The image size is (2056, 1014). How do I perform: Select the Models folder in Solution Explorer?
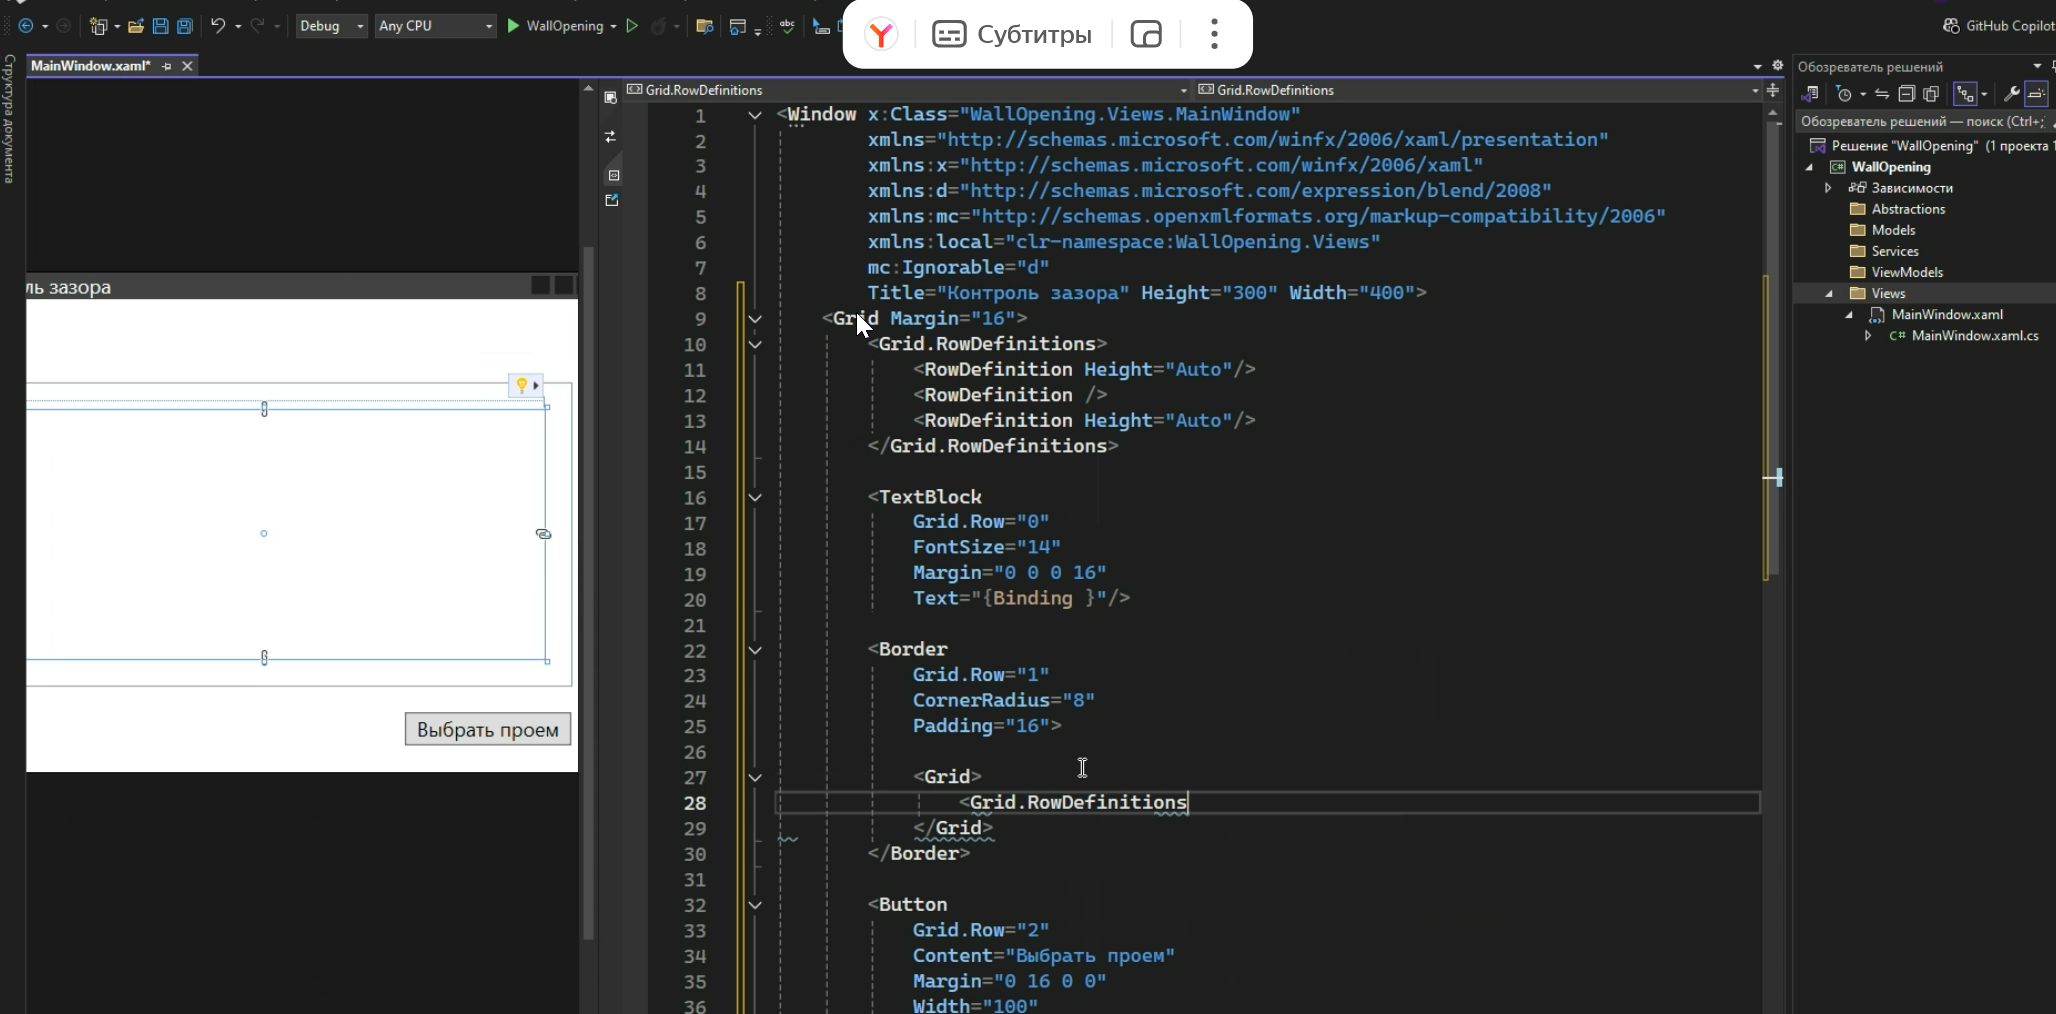pyautogui.click(x=1893, y=230)
